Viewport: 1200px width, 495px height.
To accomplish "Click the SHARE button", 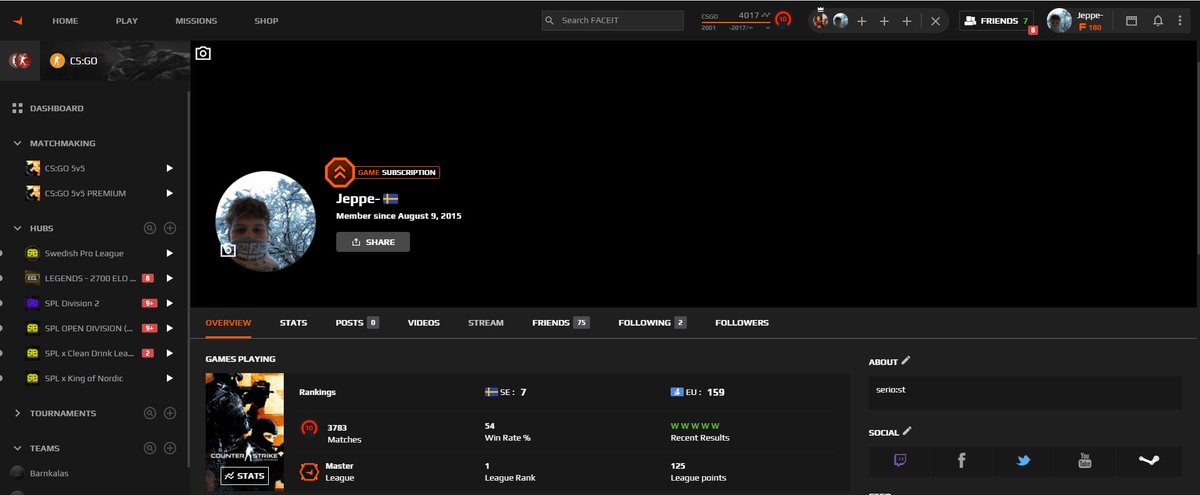I will 372,242.
